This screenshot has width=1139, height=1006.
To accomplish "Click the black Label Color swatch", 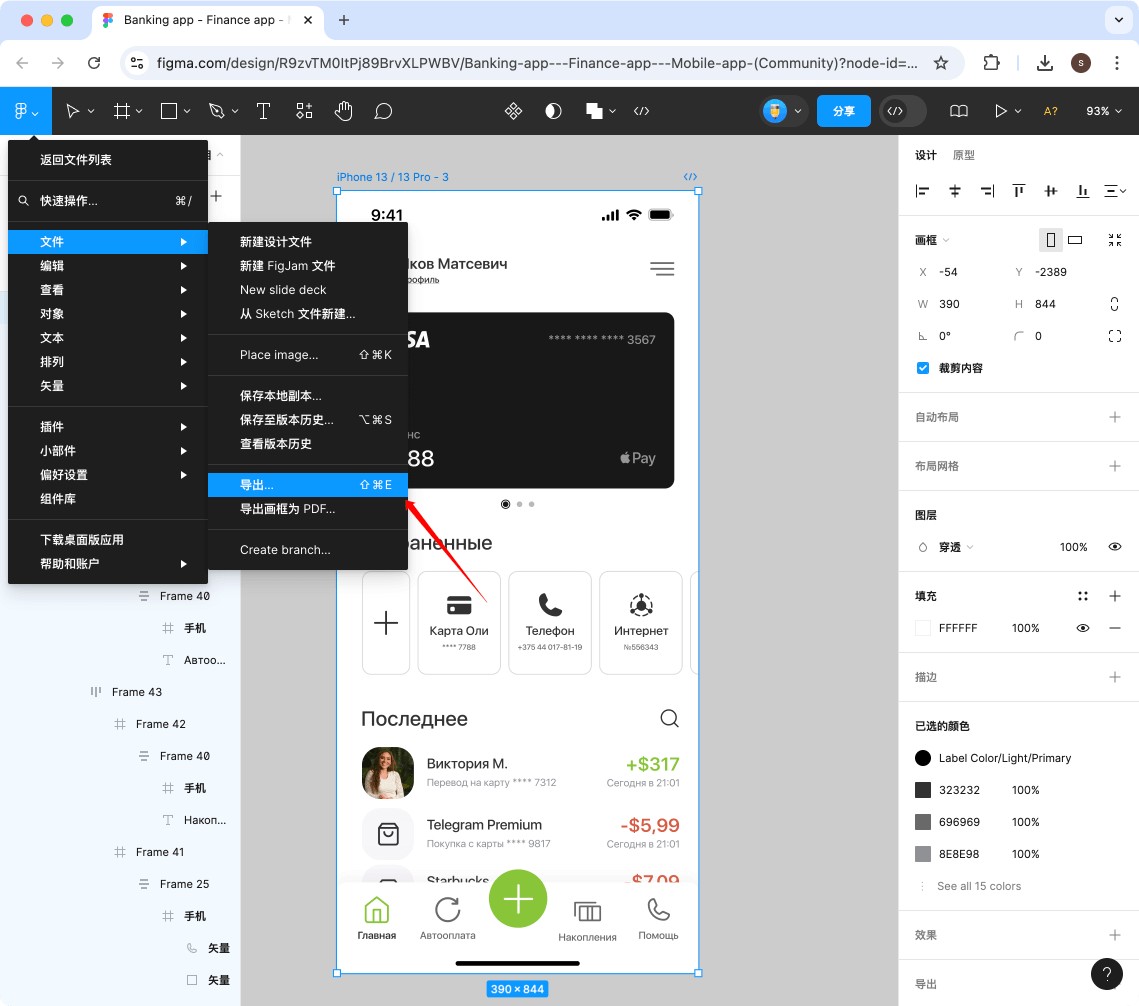I will pos(922,758).
